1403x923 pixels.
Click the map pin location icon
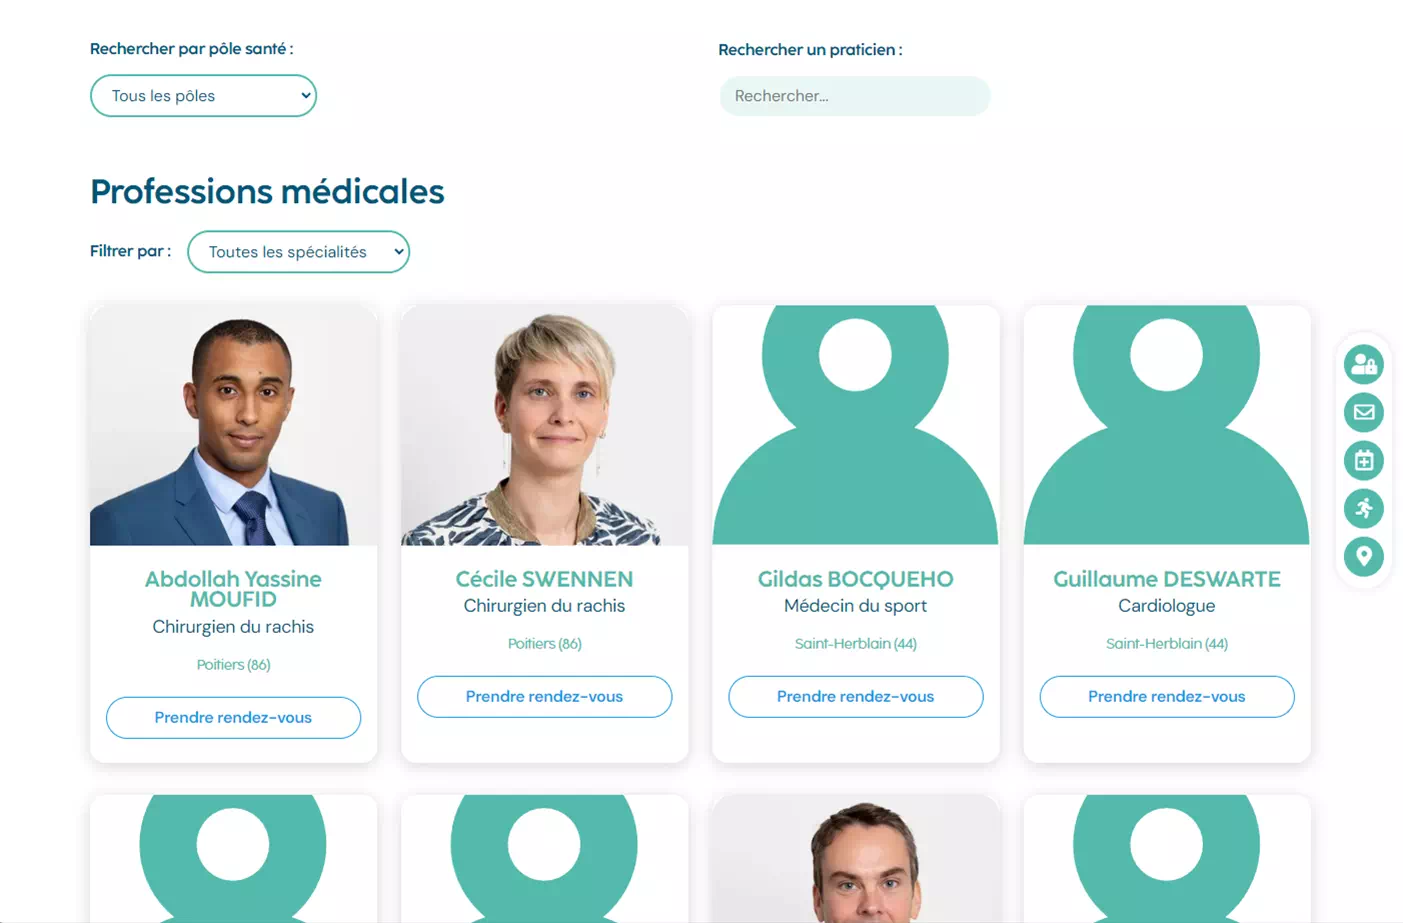tap(1363, 556)
